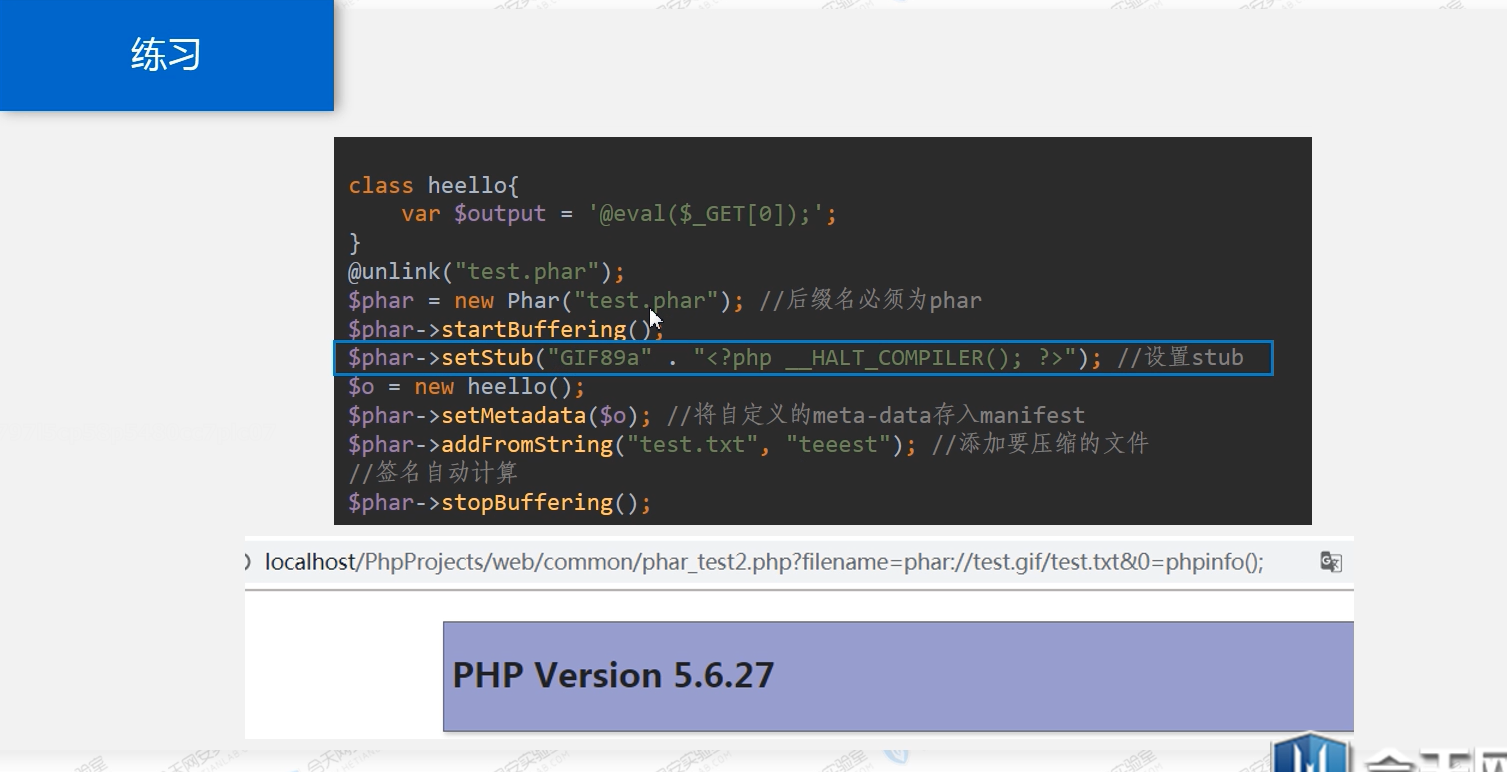Click the 练习 slide title

166,54
